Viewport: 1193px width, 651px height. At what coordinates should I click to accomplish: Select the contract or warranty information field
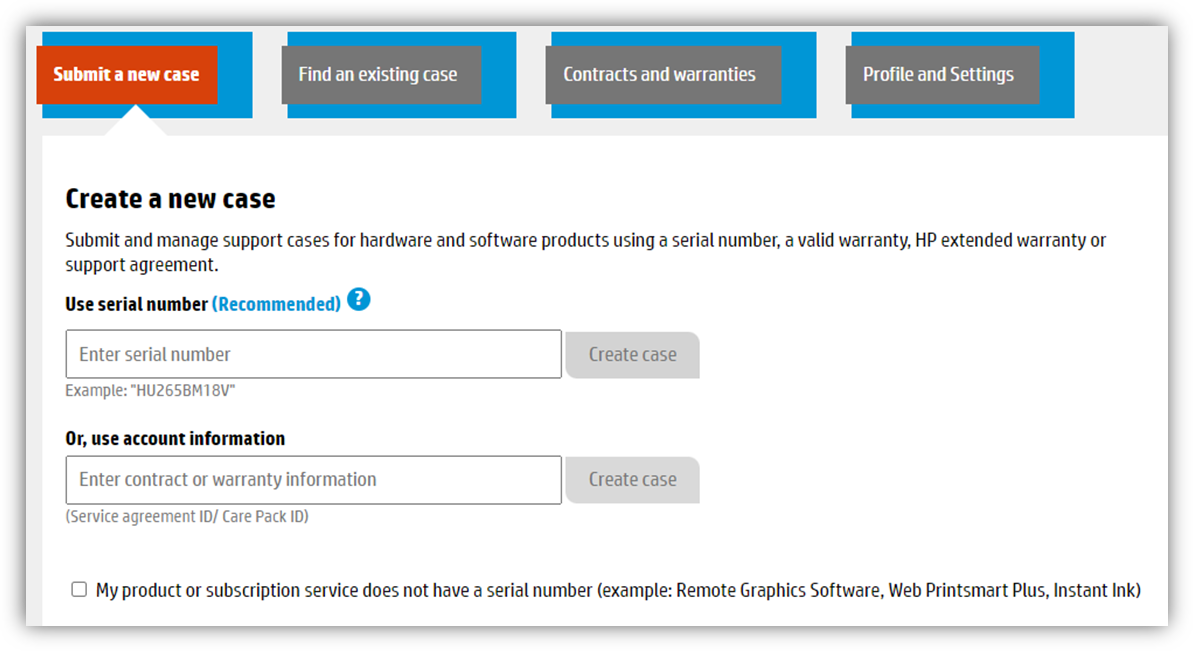pos(313,480)
